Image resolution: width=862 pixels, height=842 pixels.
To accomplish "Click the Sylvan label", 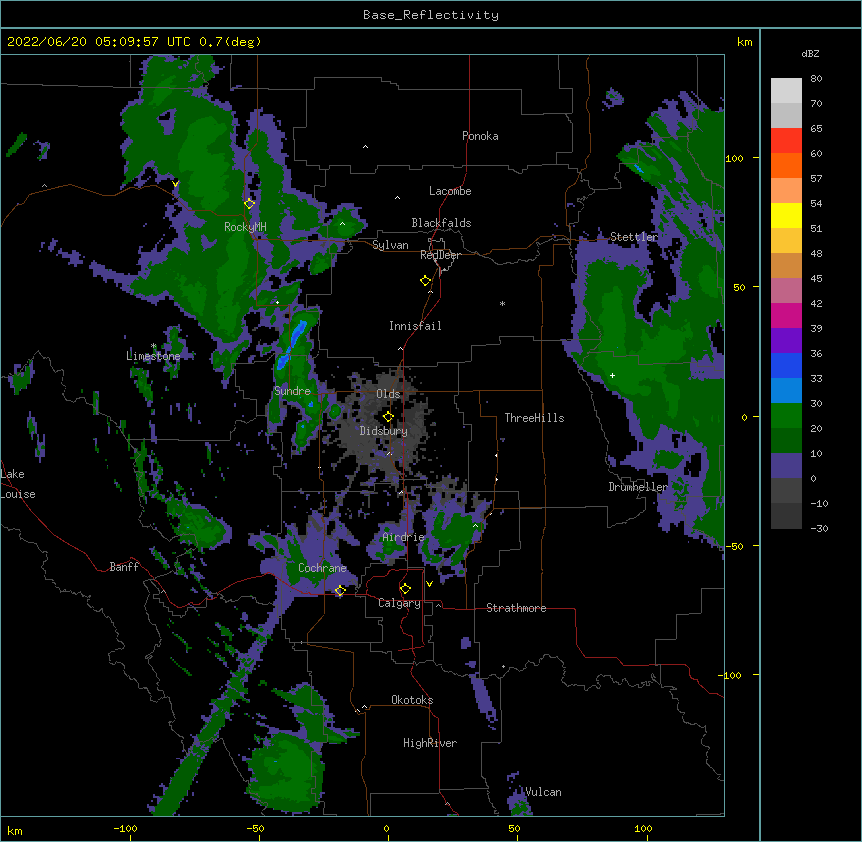I will [x=390, y=245].
